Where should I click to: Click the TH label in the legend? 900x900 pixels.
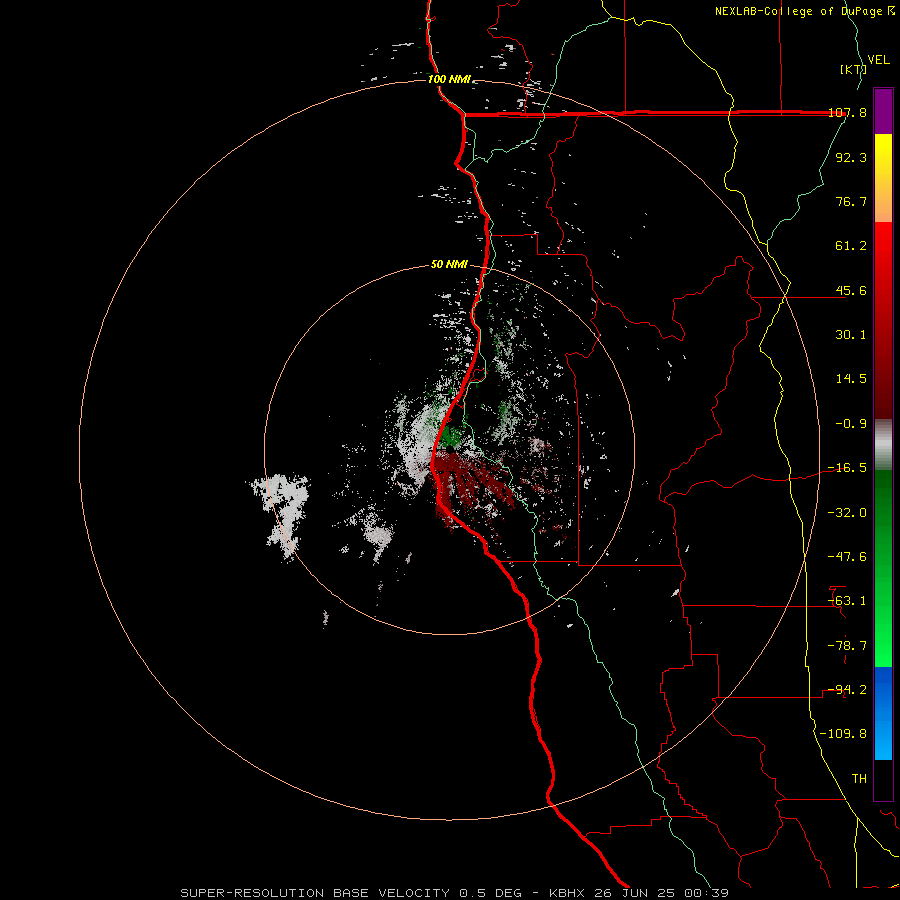click(x=859, y=779)
